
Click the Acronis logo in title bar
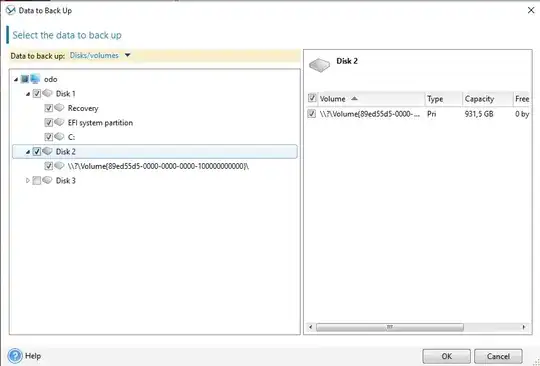tap(11, 10)
